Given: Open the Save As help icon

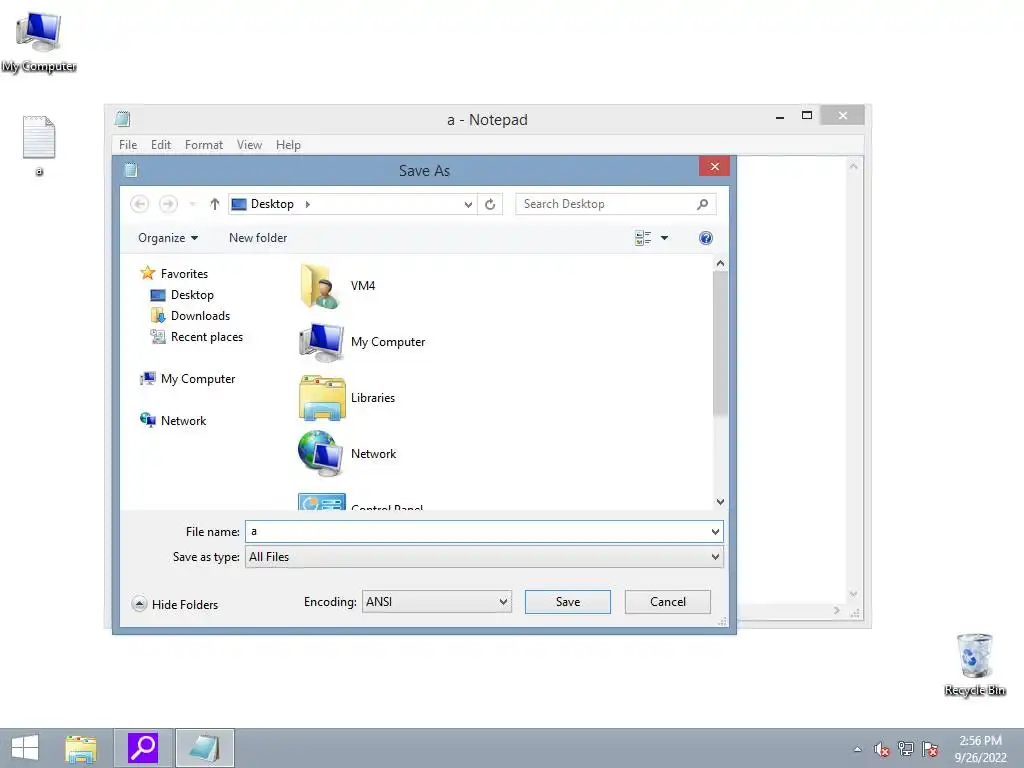Looking at the screenshot, I should (705, 238).
